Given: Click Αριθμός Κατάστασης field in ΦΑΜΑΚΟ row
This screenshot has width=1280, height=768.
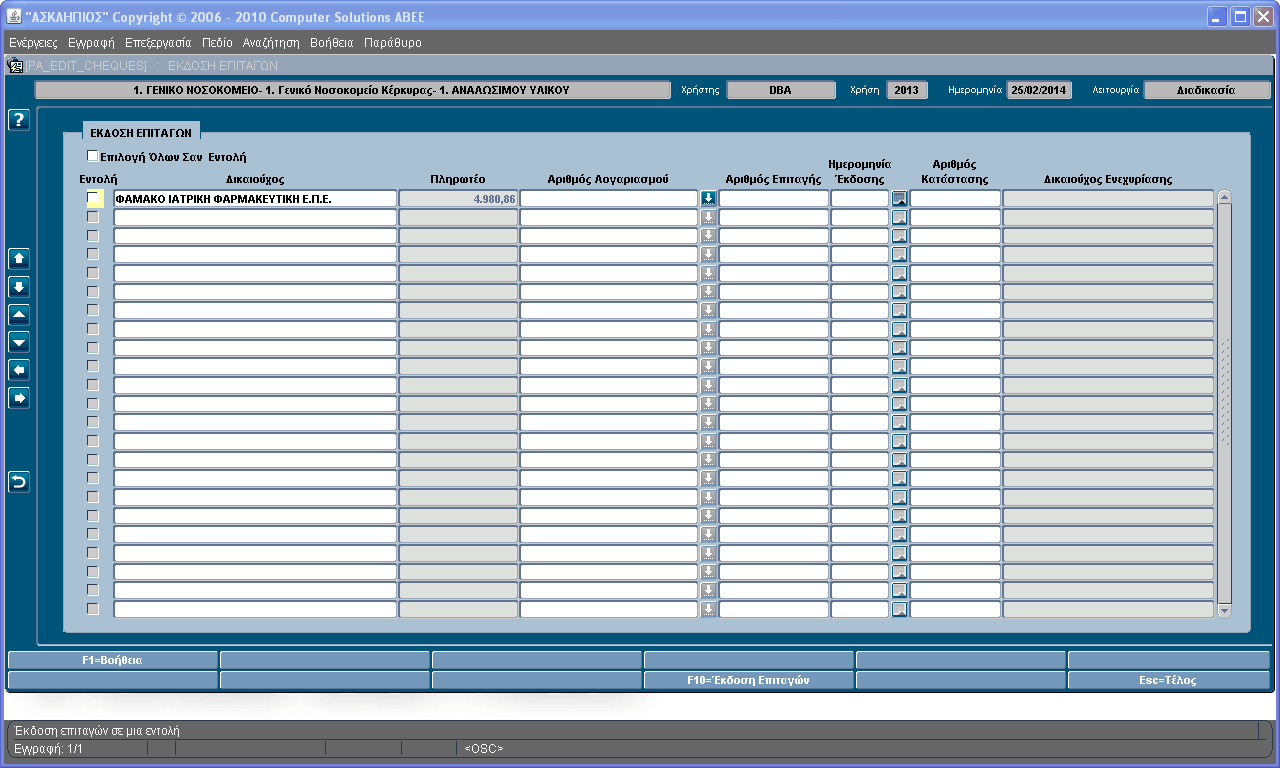Looking at the screenshot, I should (955, 199).
